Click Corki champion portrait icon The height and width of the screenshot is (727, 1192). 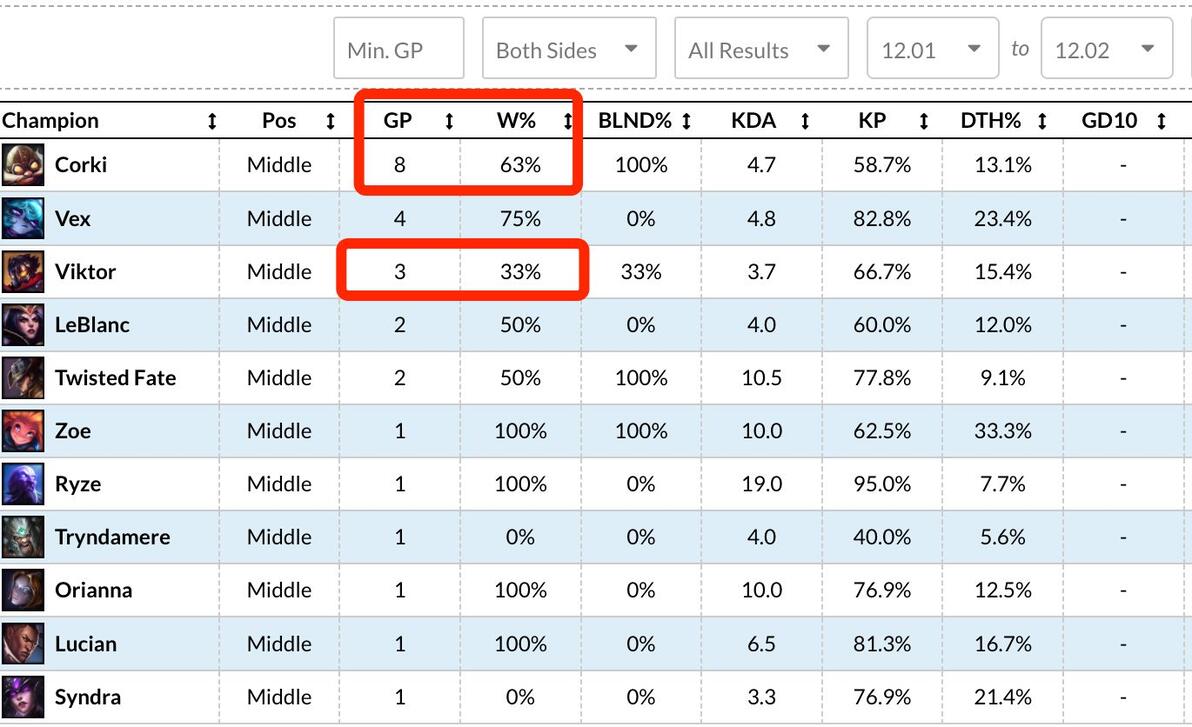point(22,165)
